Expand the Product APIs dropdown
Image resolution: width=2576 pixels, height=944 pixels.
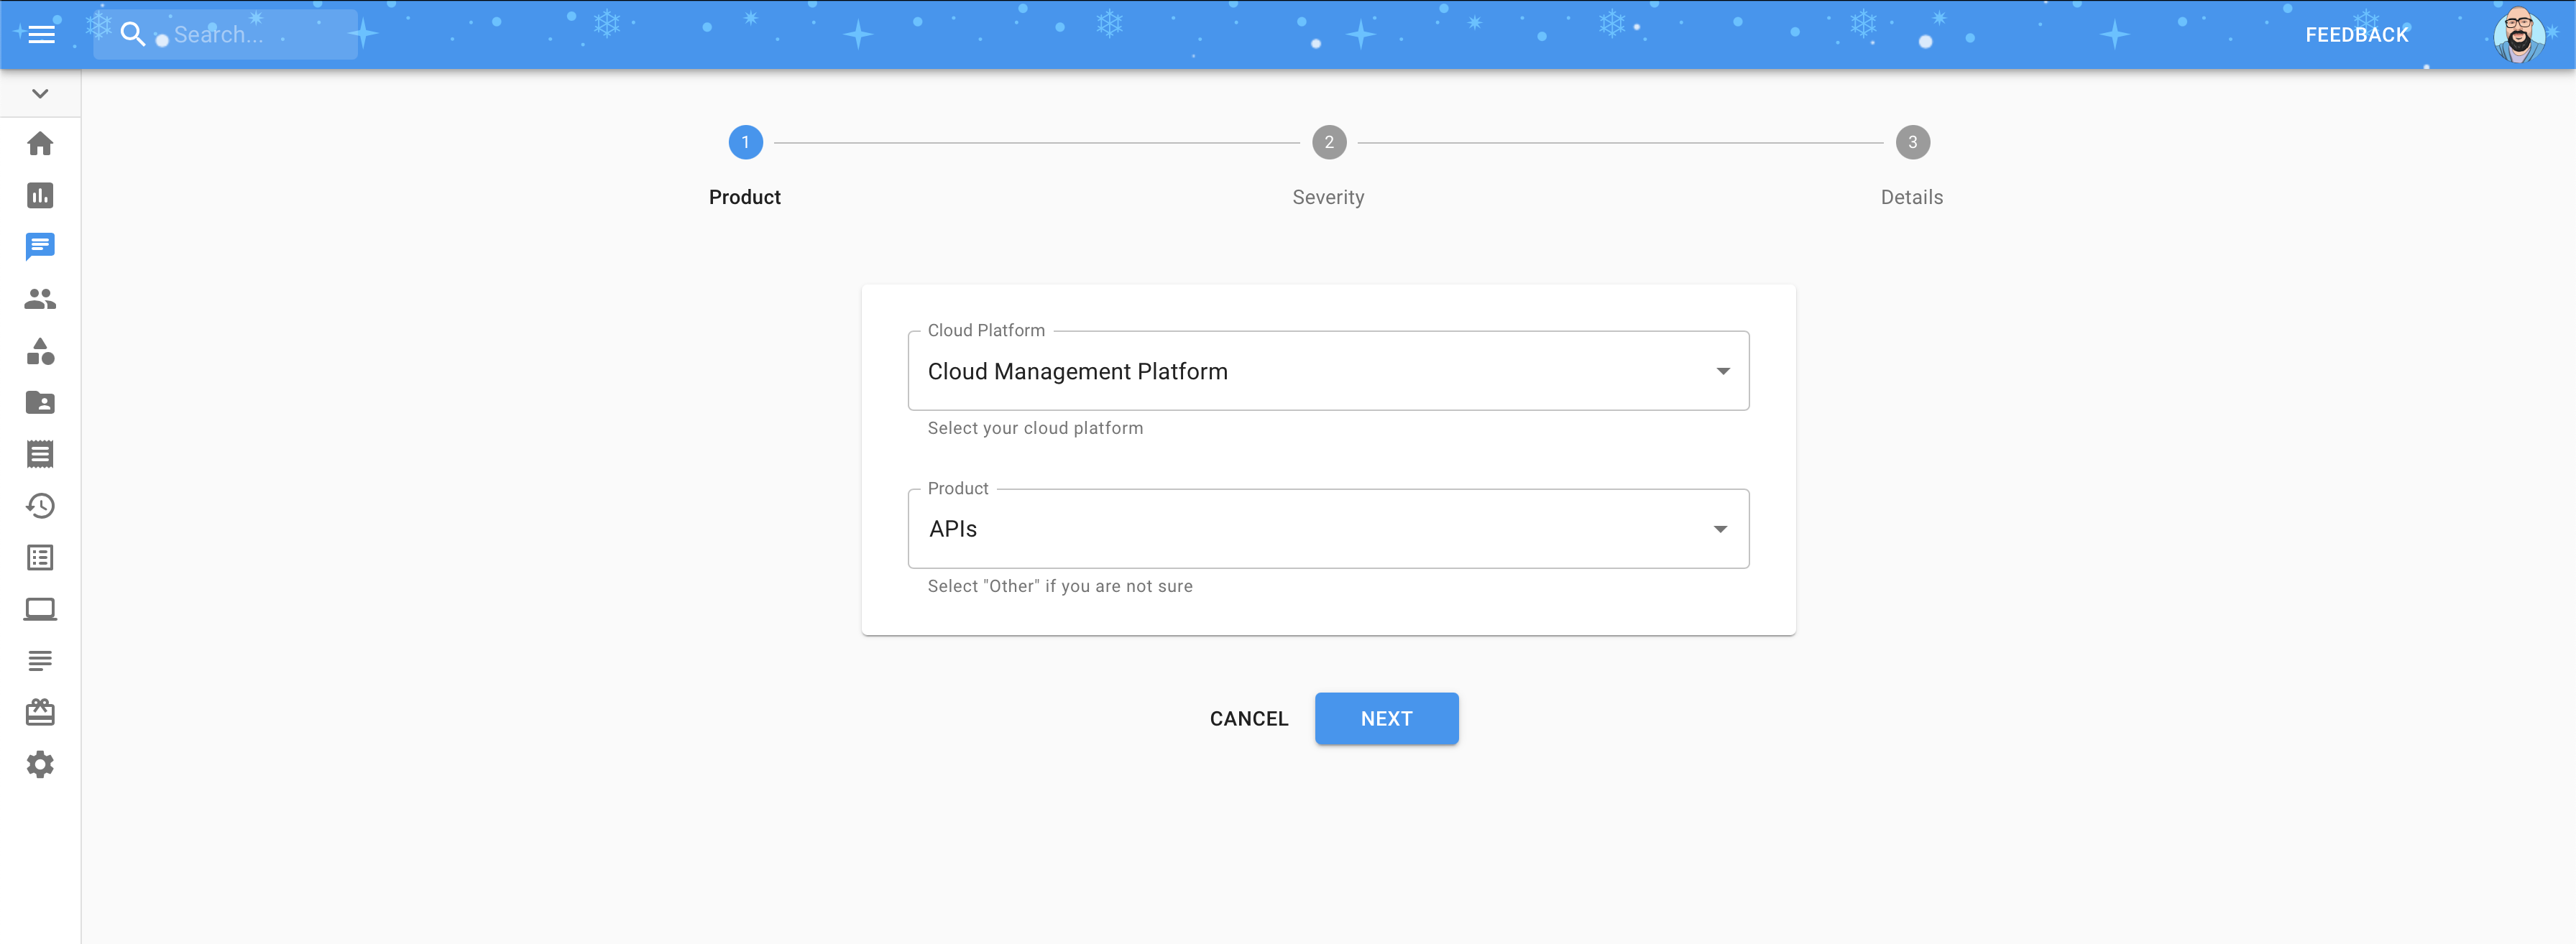pyautogui.click(x=1328, y=529)
